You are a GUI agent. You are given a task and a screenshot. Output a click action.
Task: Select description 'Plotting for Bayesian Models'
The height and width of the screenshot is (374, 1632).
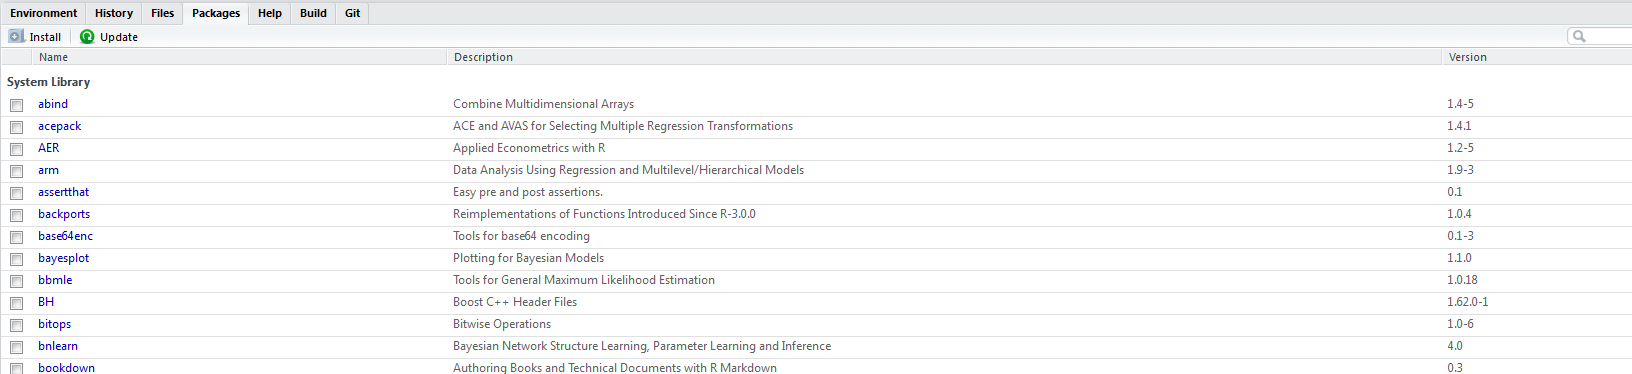528,258
